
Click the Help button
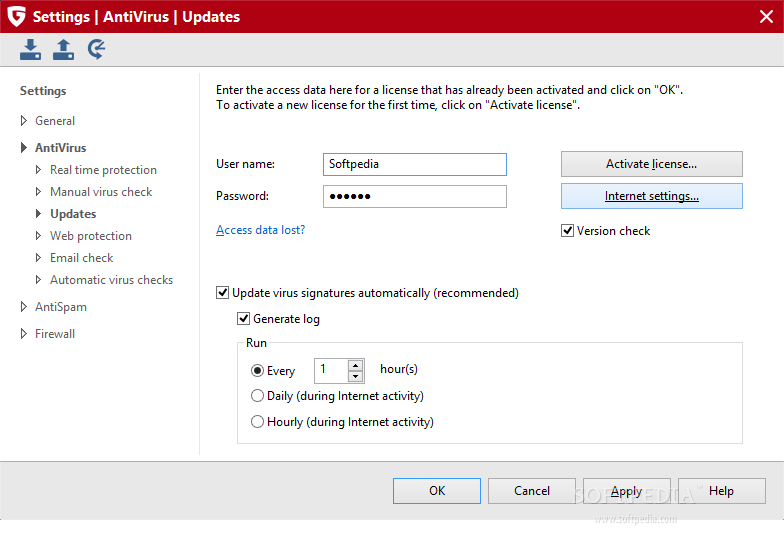722,491
